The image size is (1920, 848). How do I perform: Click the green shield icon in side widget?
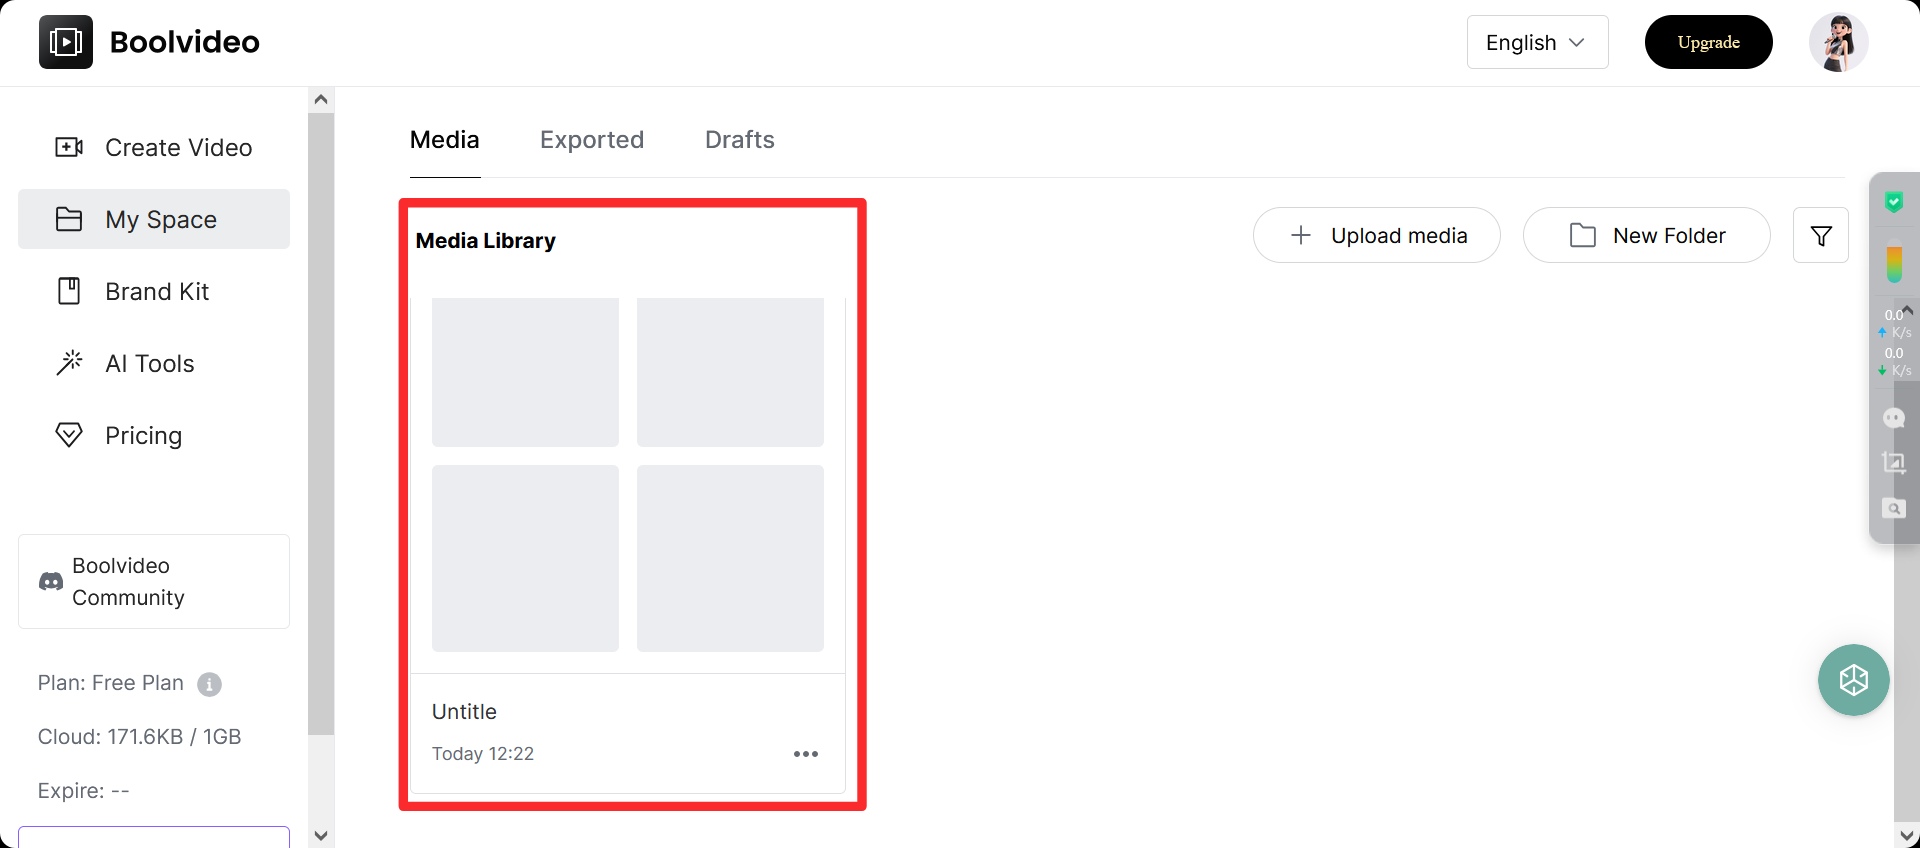[x=1893, y=203]
